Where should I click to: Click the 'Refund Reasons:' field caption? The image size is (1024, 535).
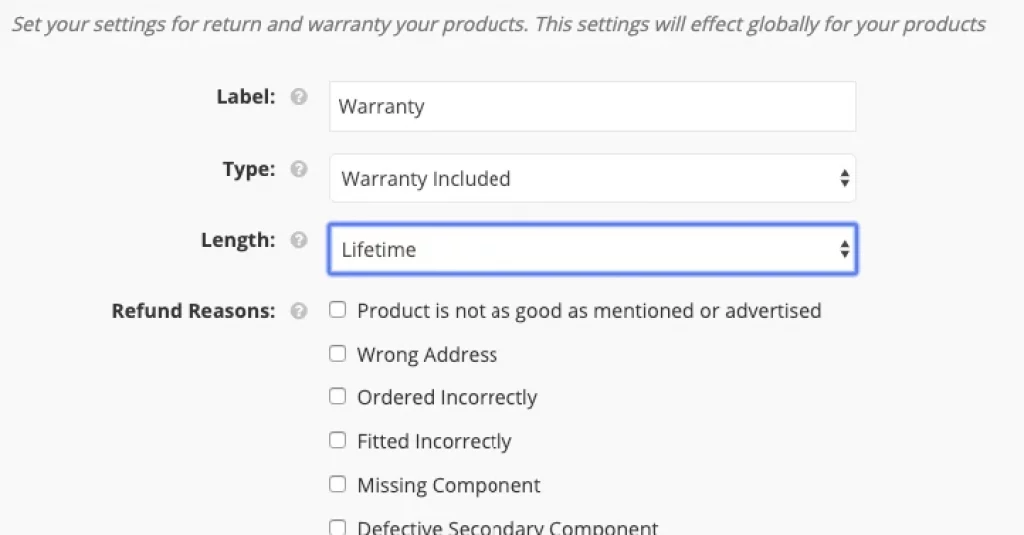tap(193, 311)
